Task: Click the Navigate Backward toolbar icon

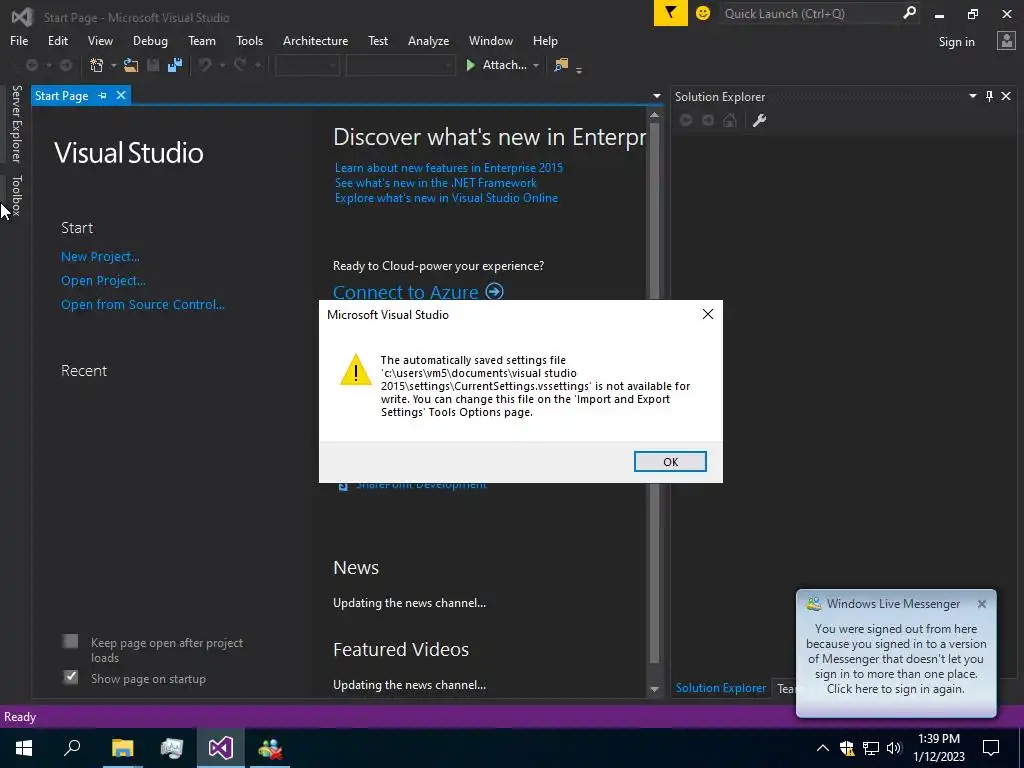Action: 31,65
